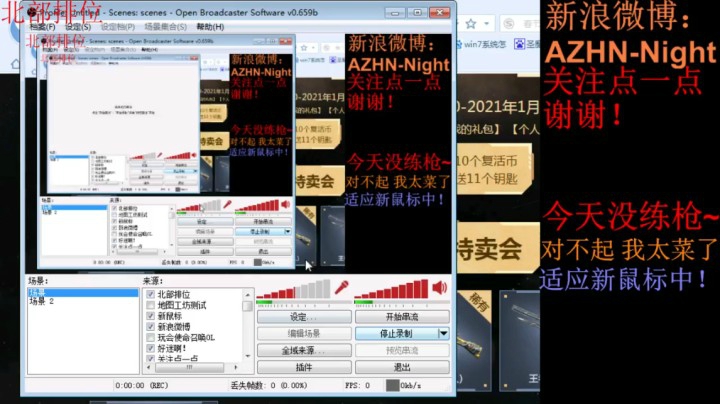Click the sources list scroll-up arrow
Image resolution: width=720 pixels, height=404 pixels.
click(x=248, y=294)
